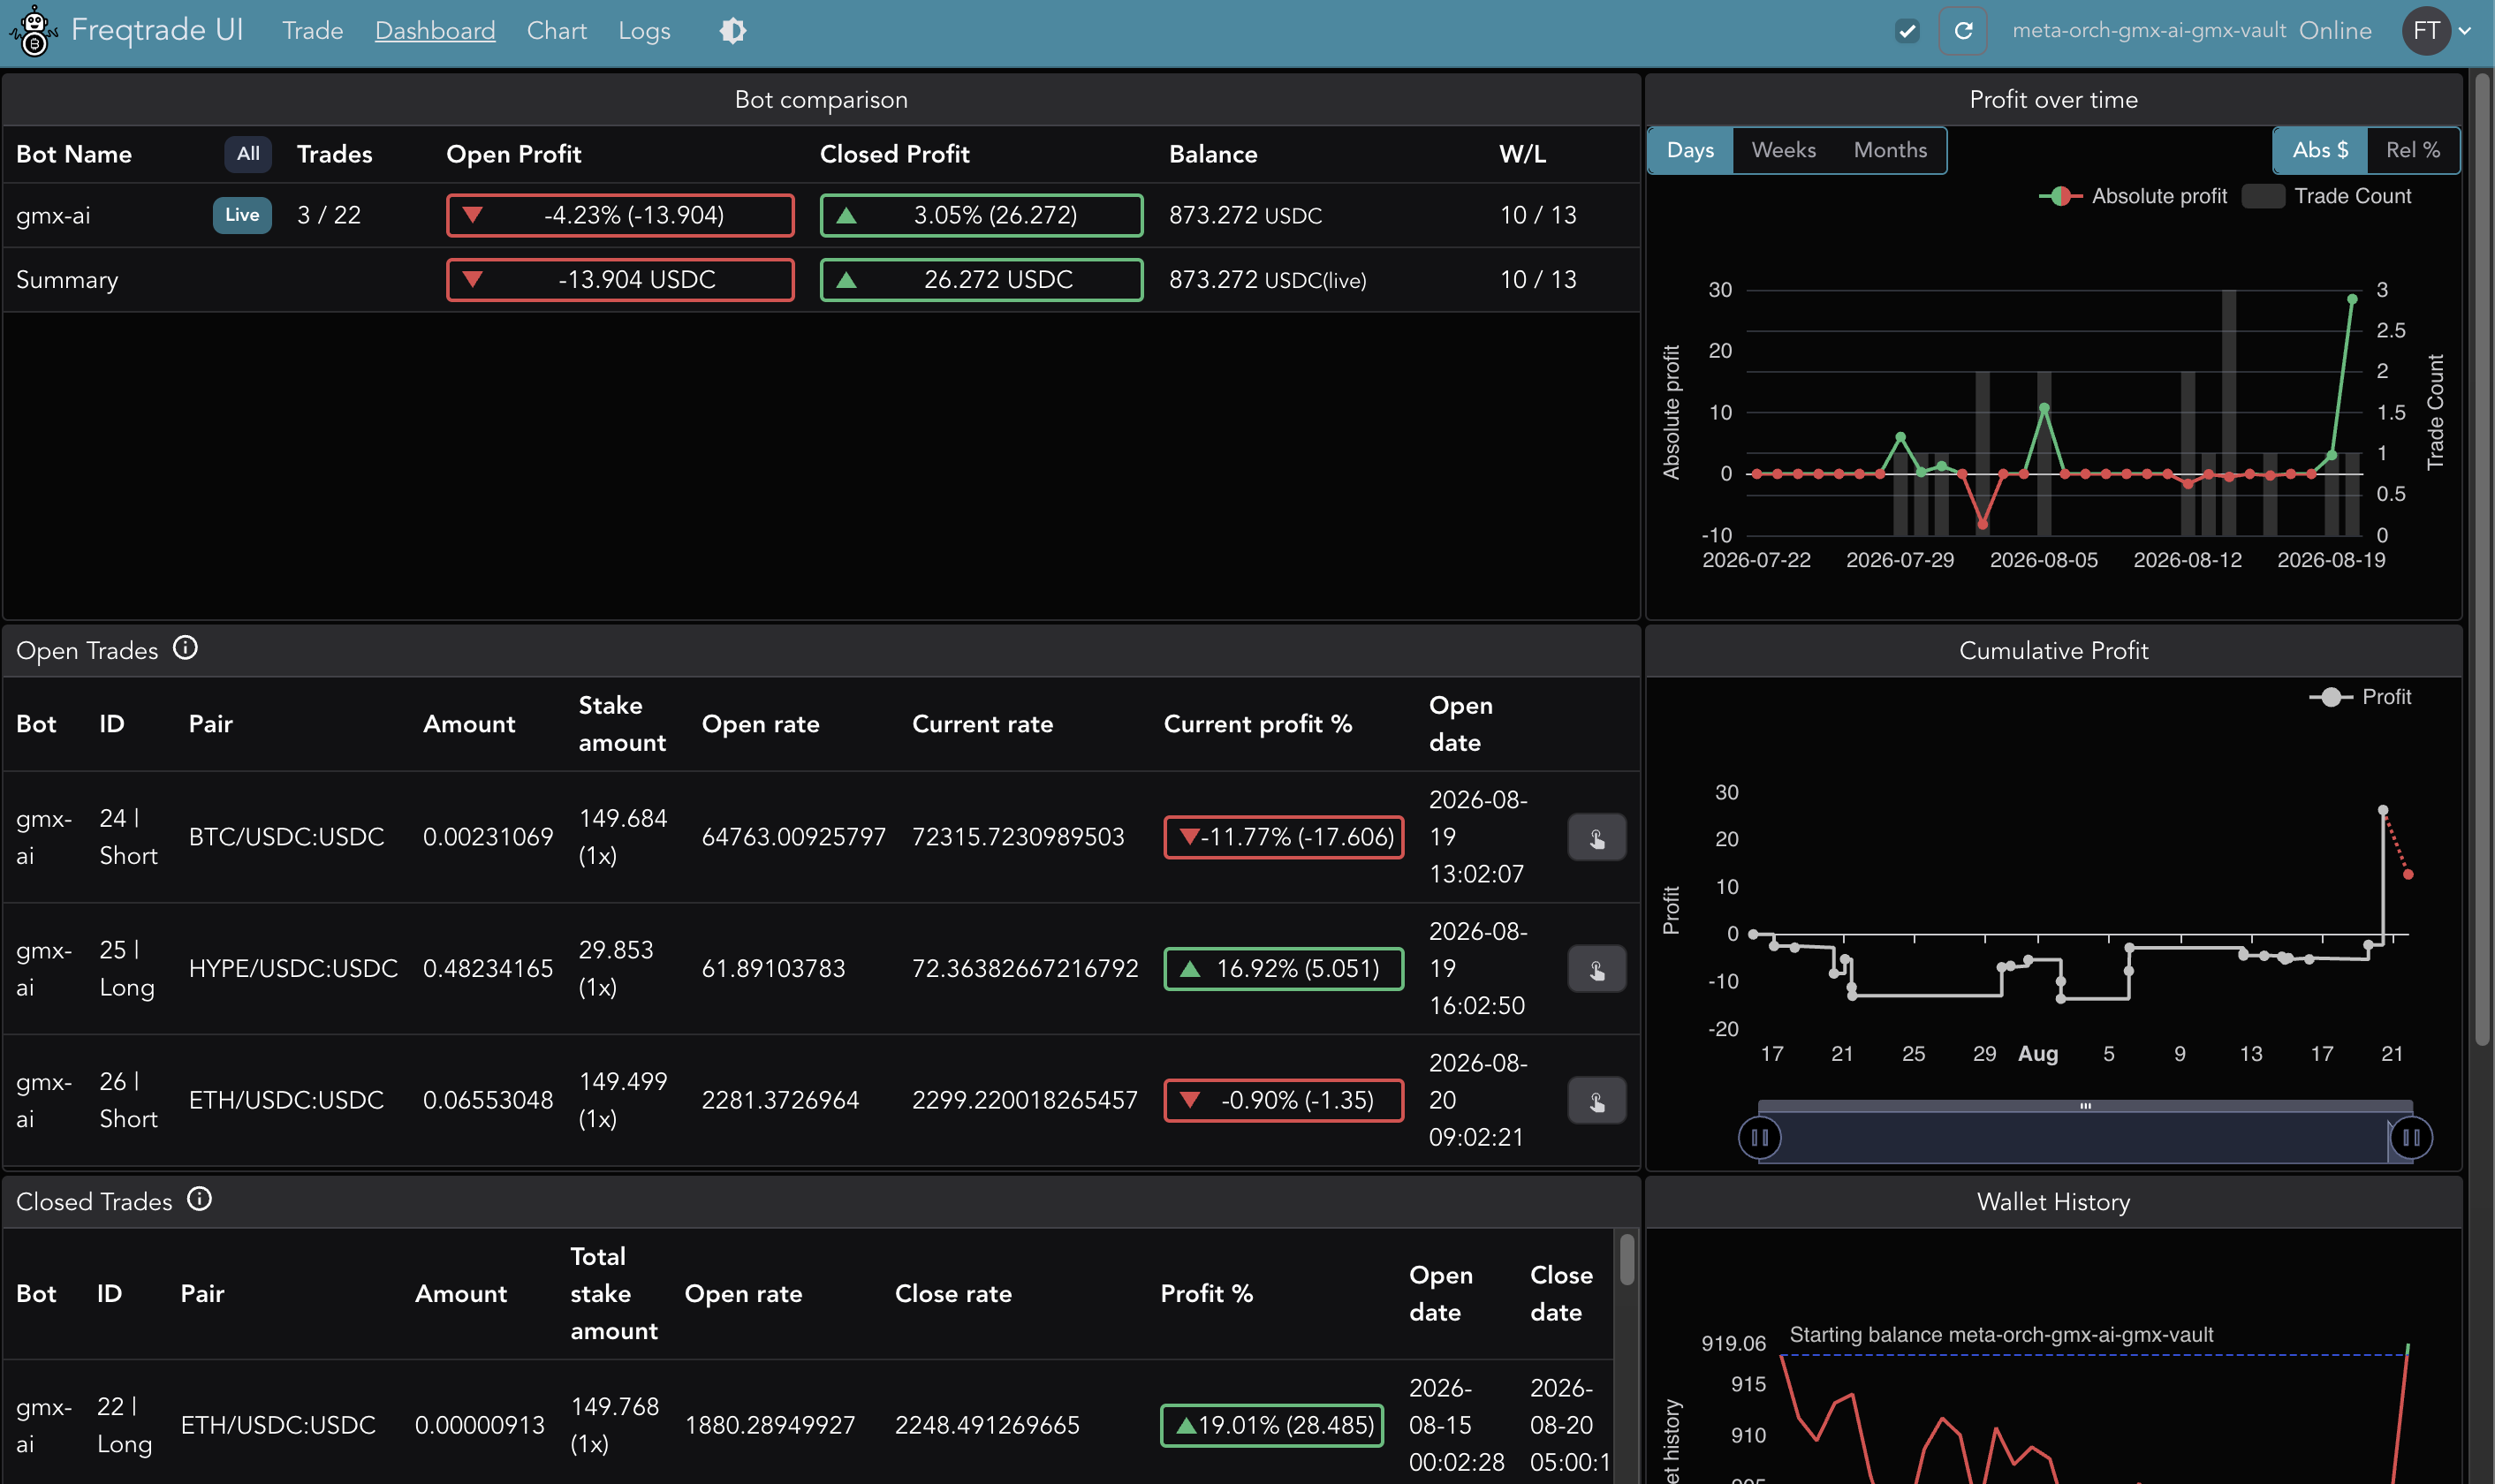The height and width of the screenshot is (1484, 2495).
Task: Click the refresh data icon button
Action: (x=1963, y=31)
